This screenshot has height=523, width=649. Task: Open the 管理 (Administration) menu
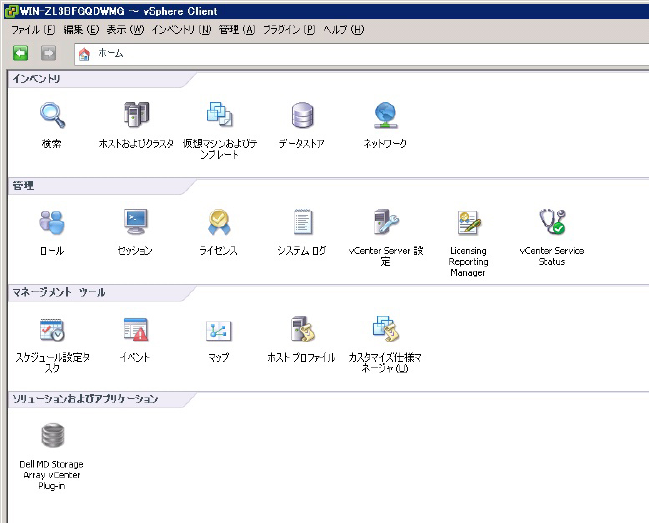tap(237, 30)
